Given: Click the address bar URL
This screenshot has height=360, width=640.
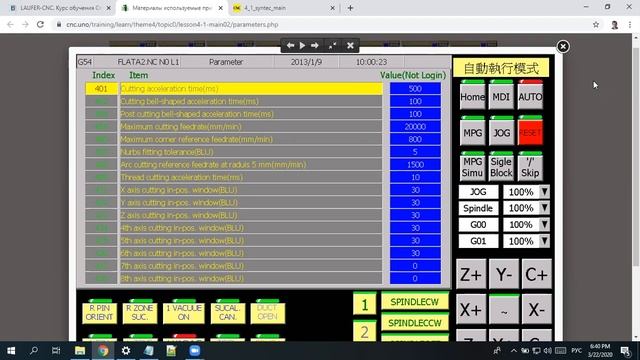Looking at the screenshot, I should click(172, 24).
